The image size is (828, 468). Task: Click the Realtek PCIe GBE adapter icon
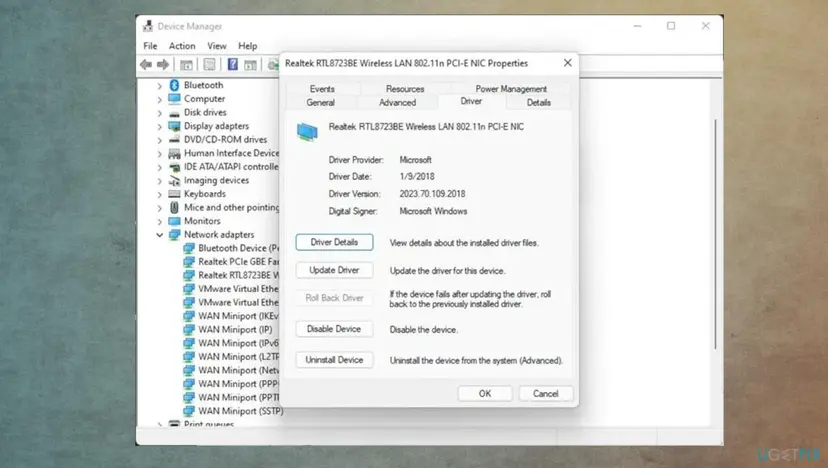click(189, 261)
